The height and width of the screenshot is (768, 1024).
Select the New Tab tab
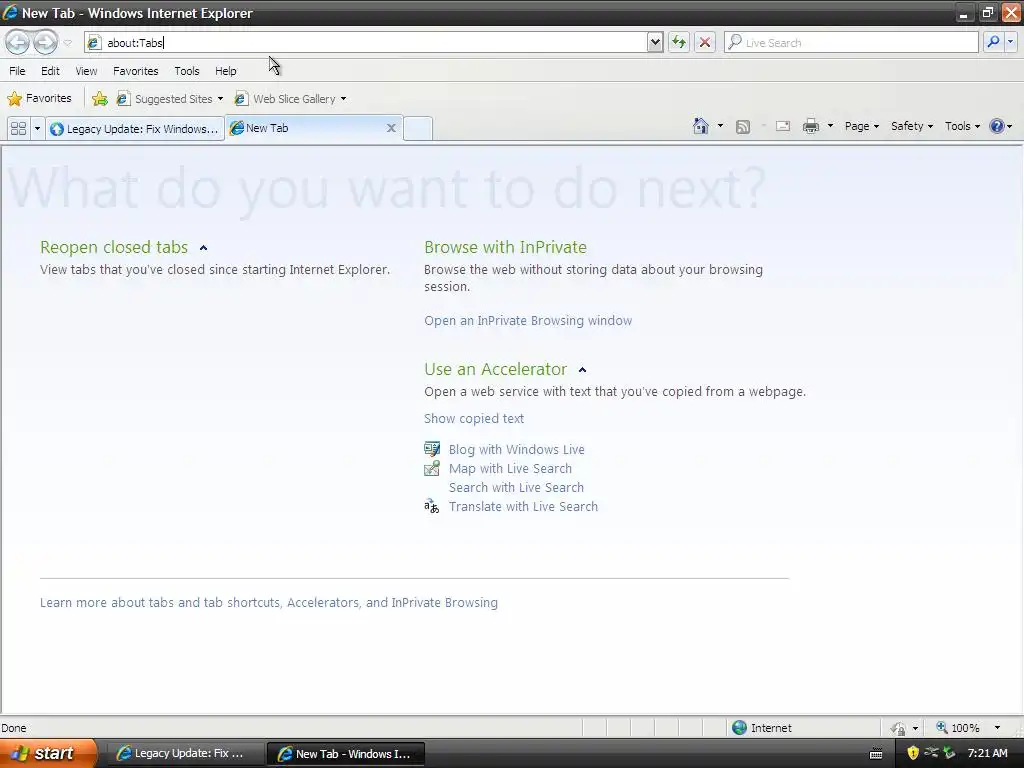tap(307, 128)
